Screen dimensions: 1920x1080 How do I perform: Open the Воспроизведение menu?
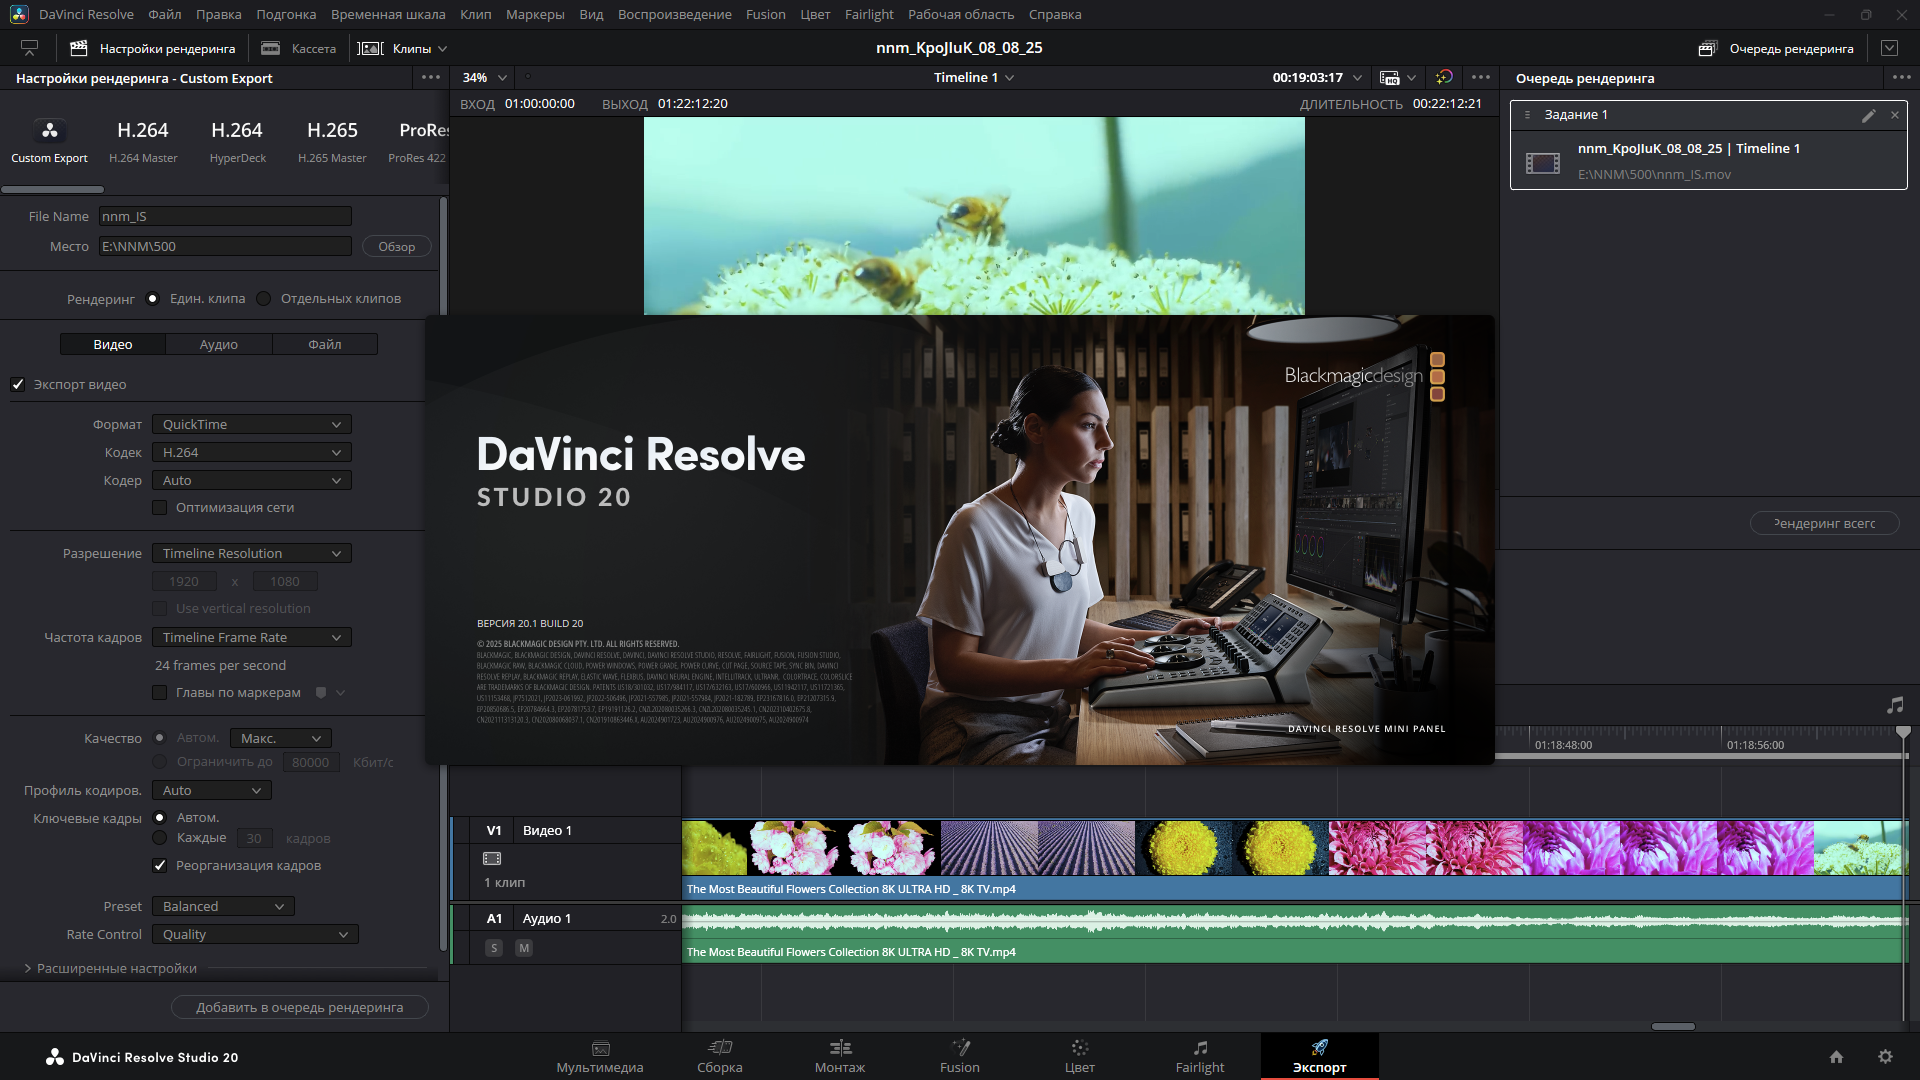[675, 14]
